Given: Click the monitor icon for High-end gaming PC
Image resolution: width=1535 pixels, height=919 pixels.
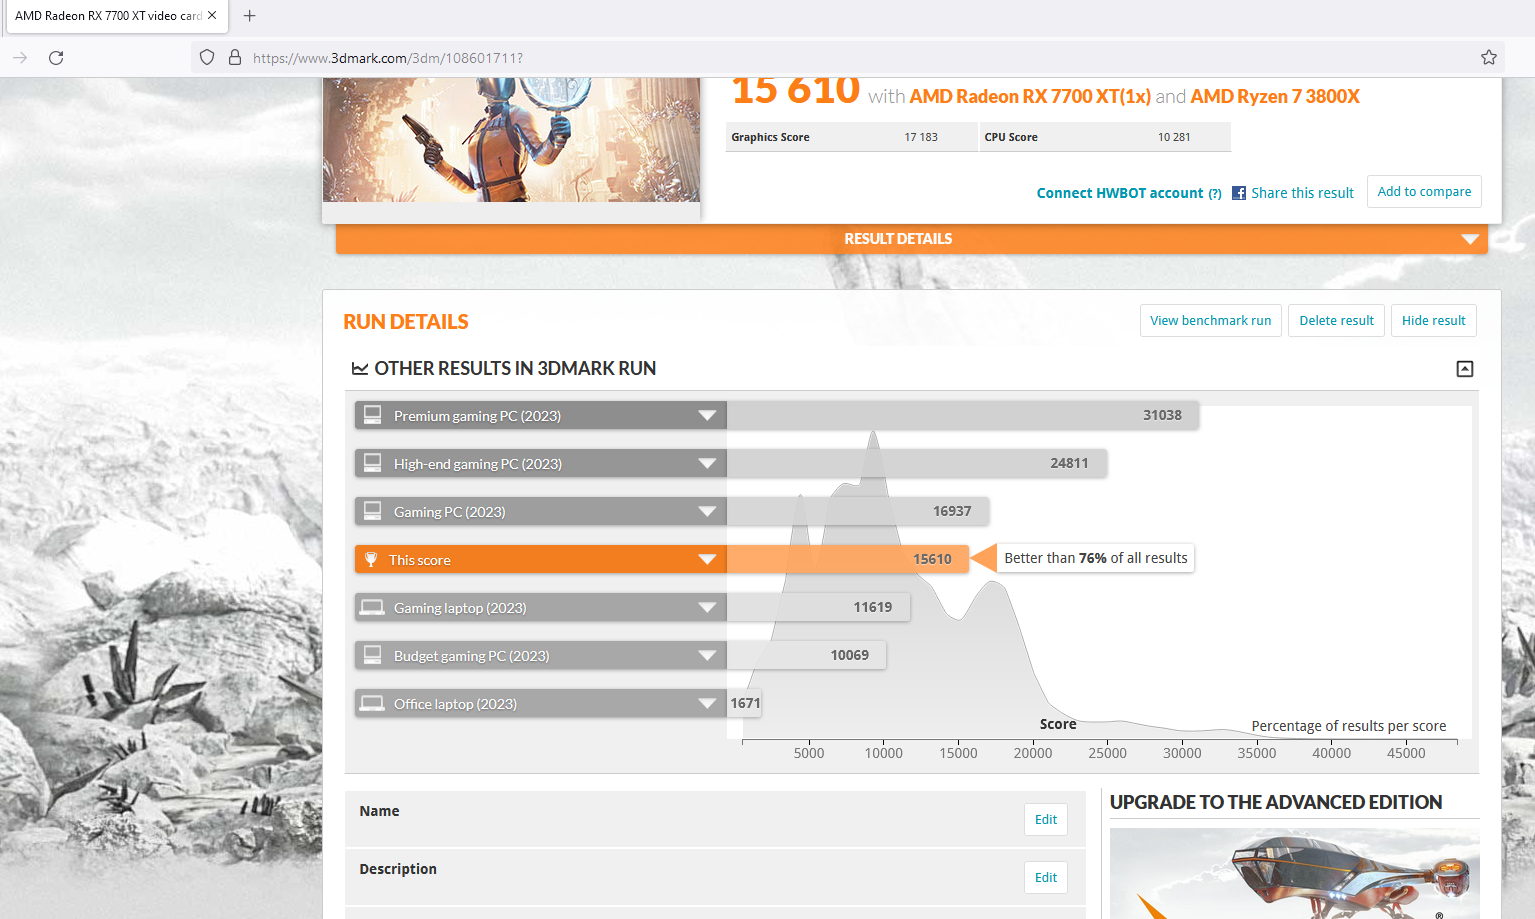Looking at the screenshot, I should (x=372, y=463).
